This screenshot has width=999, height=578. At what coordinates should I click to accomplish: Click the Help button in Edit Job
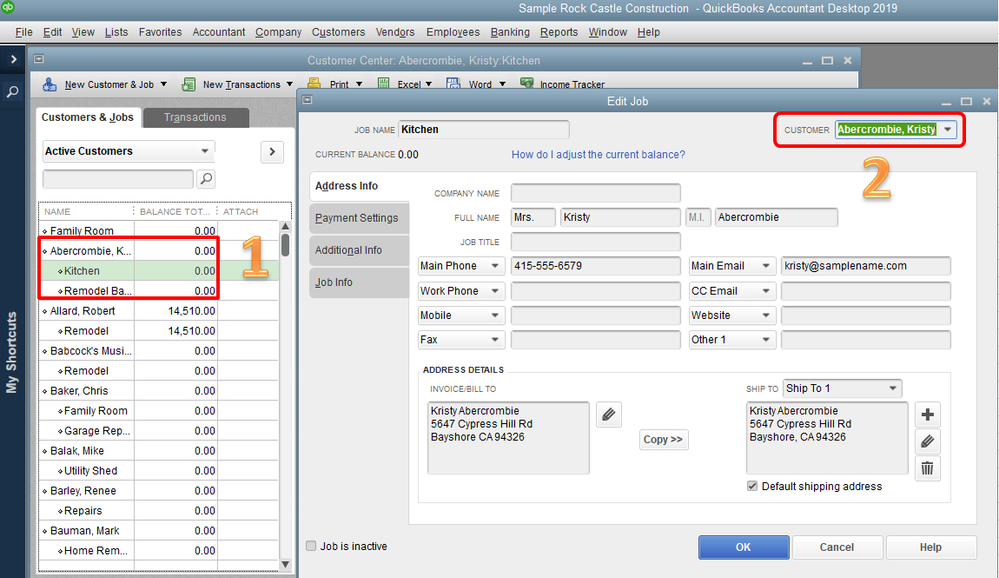point(930,547)
